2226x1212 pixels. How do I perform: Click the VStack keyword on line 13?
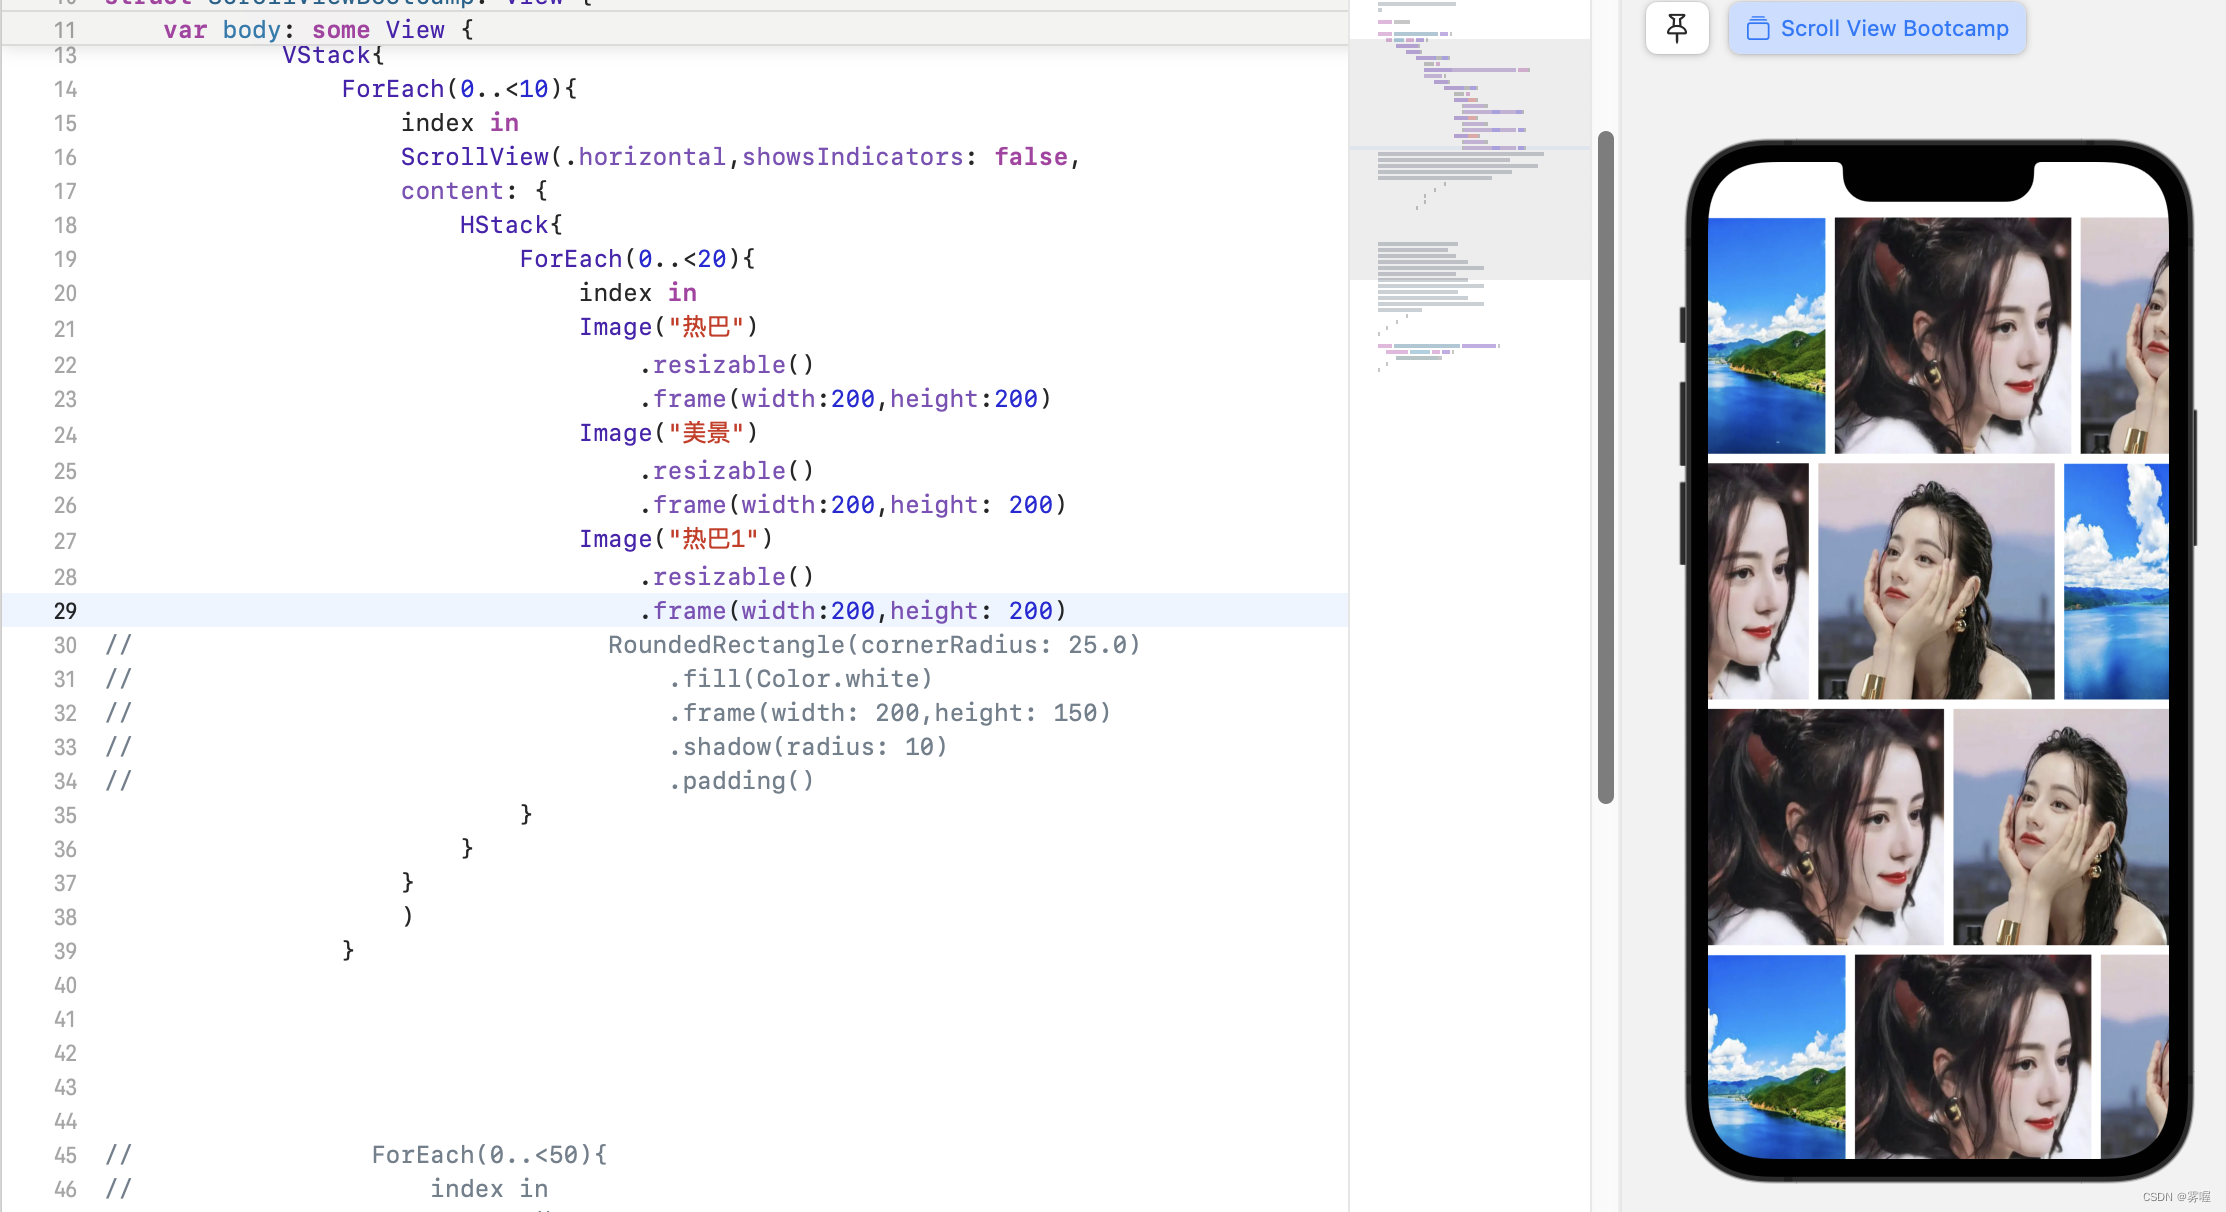[326, 56]
